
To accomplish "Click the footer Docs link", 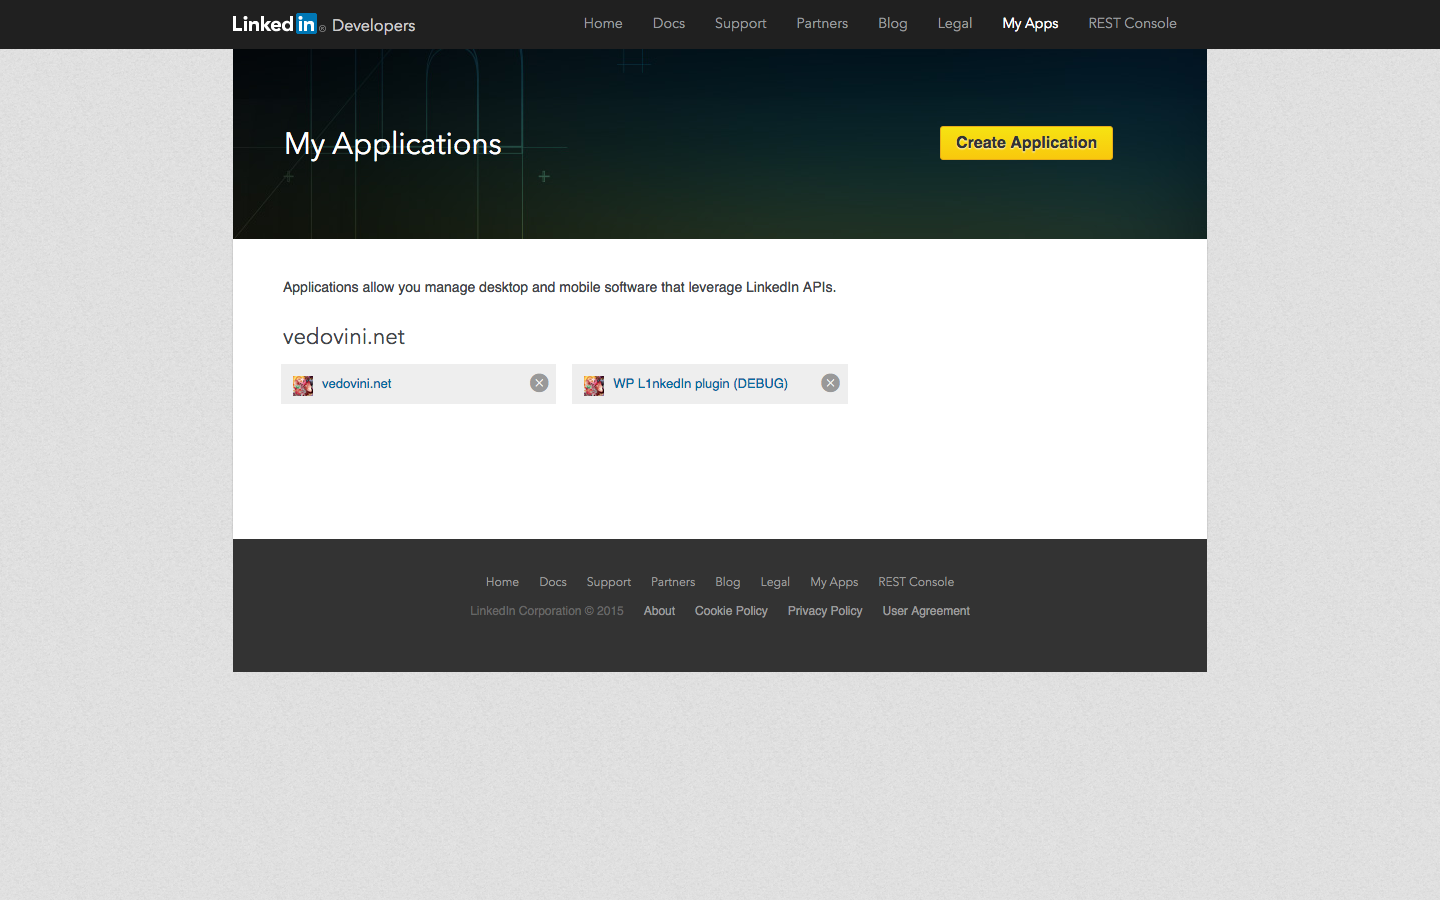I will pyautogui.click(x=553, y=582).
